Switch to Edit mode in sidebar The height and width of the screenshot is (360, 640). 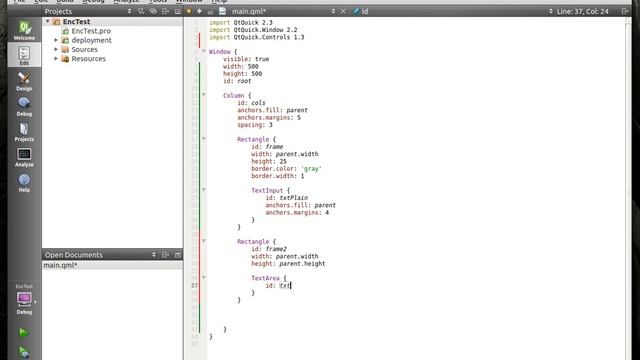24,55
